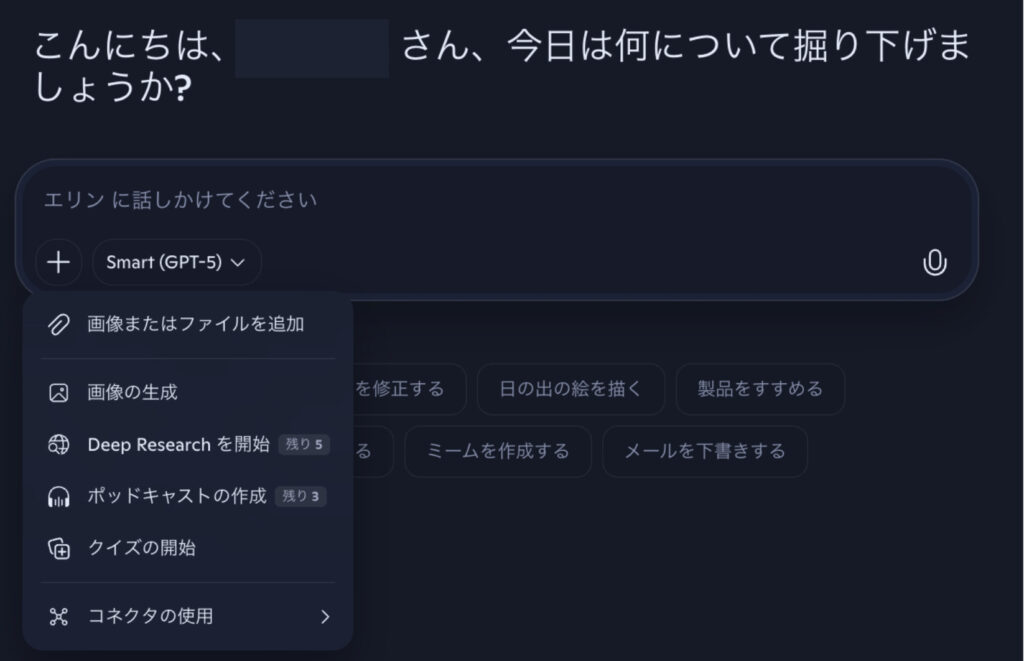Screen dimensions: 1024x661
Task: Open the Smart (GPT-5) model dropdown
Action: tap(176, 263)
